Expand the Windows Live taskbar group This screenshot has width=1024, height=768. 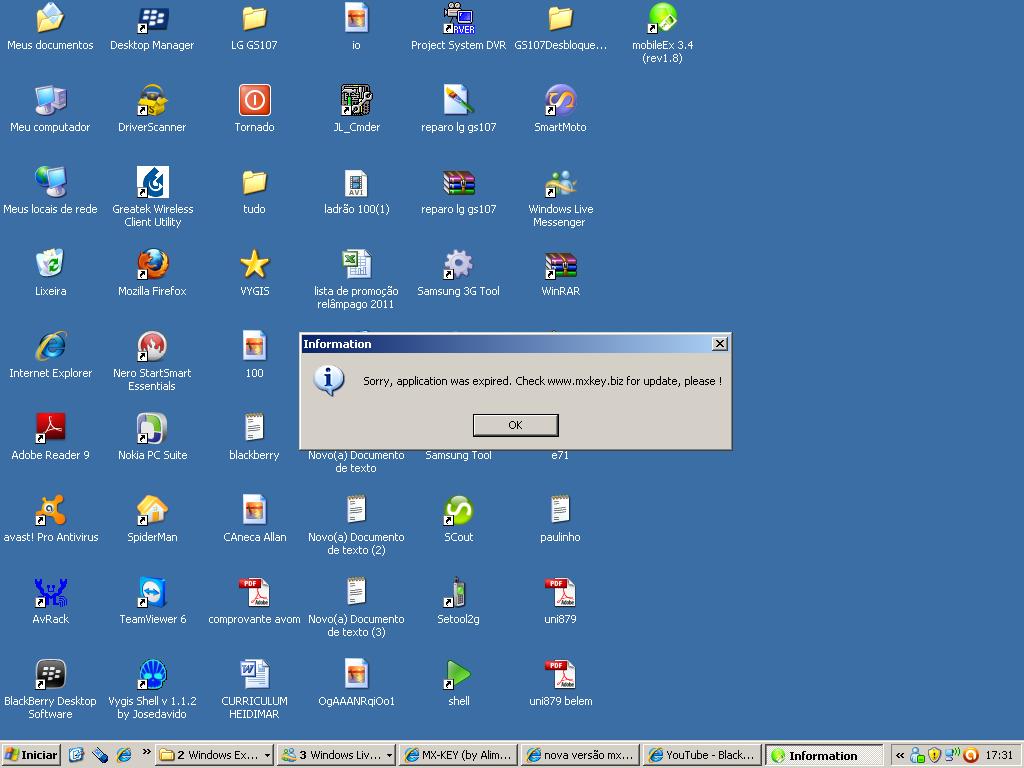[336, 755]
